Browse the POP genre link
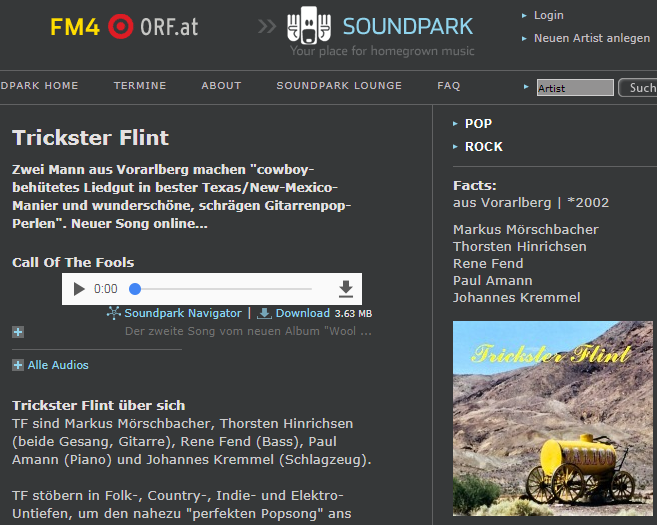Screen dimensions: 657x525 [x=478, y=124]
